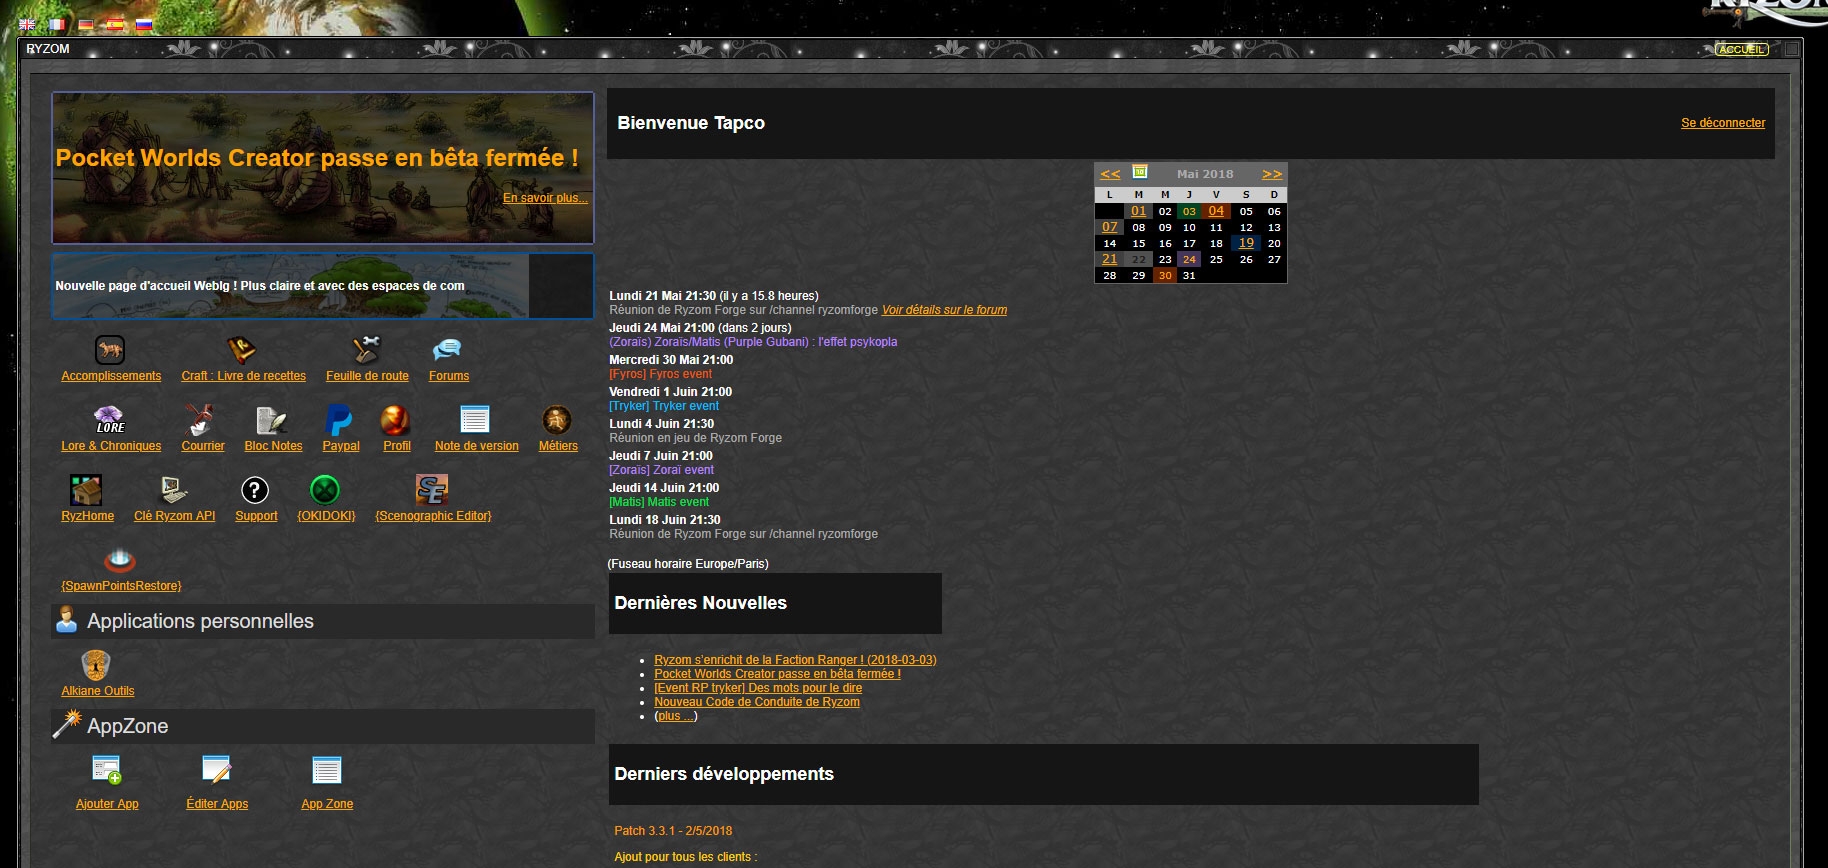Click the Zoraï event entry text
The height and width of the screenshot is (868, 1828).
(x=661, y=470)
